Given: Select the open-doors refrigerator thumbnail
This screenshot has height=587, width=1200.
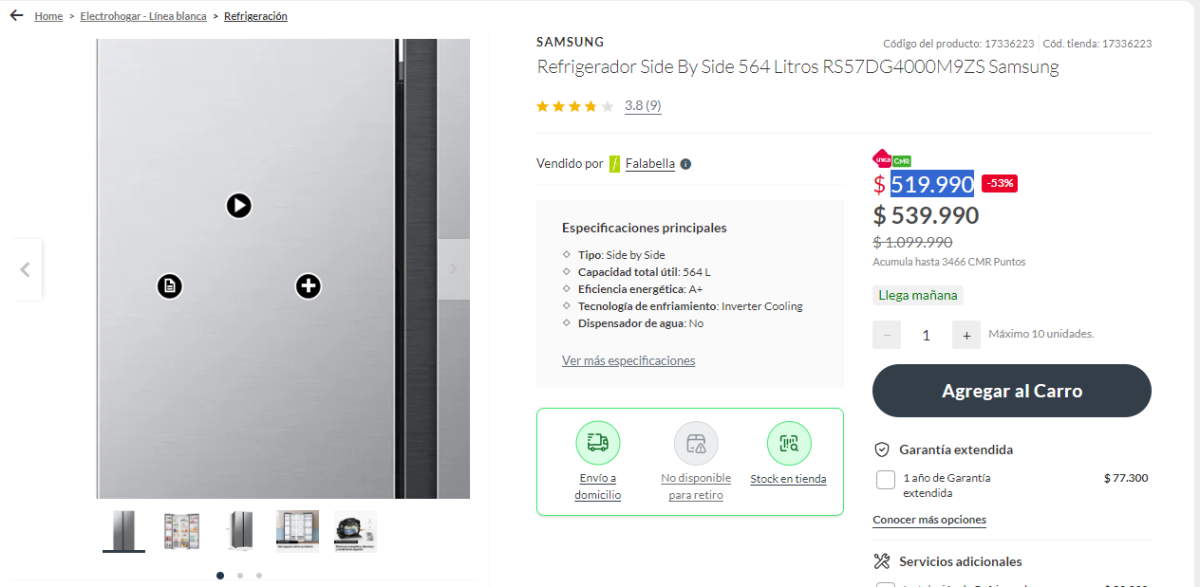Looking at the screenshot, I should pyautogui.click(x=181, y=531).
